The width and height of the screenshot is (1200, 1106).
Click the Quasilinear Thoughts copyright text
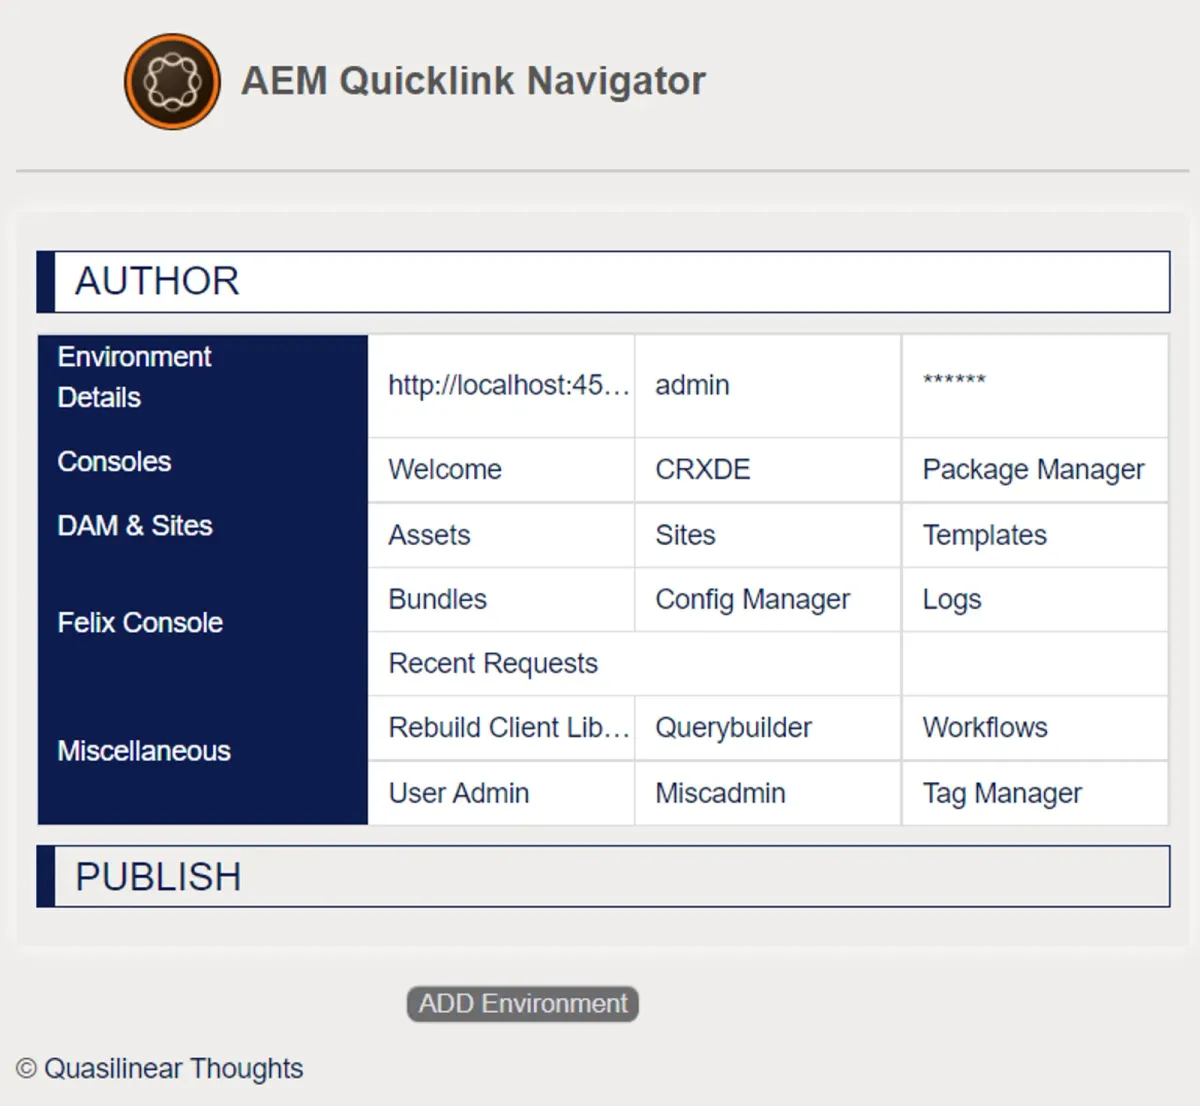tap(159, 1069)
